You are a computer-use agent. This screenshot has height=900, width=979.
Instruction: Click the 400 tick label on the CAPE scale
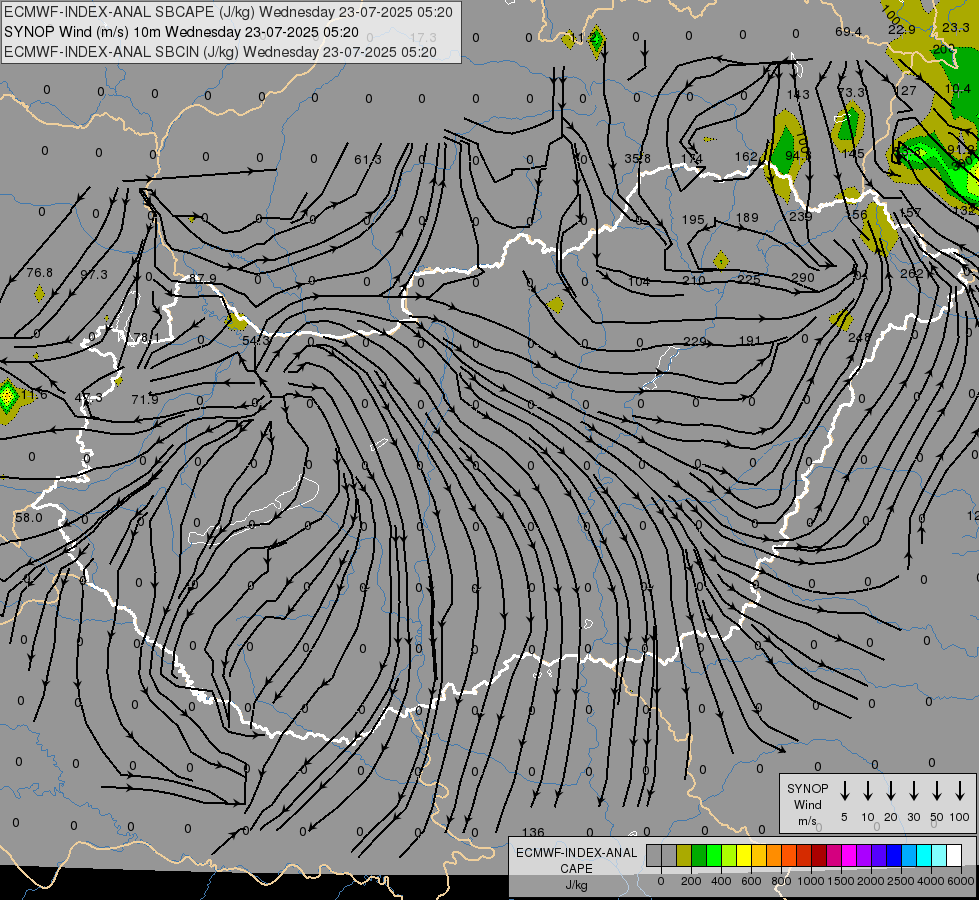[x=721, y=881]
